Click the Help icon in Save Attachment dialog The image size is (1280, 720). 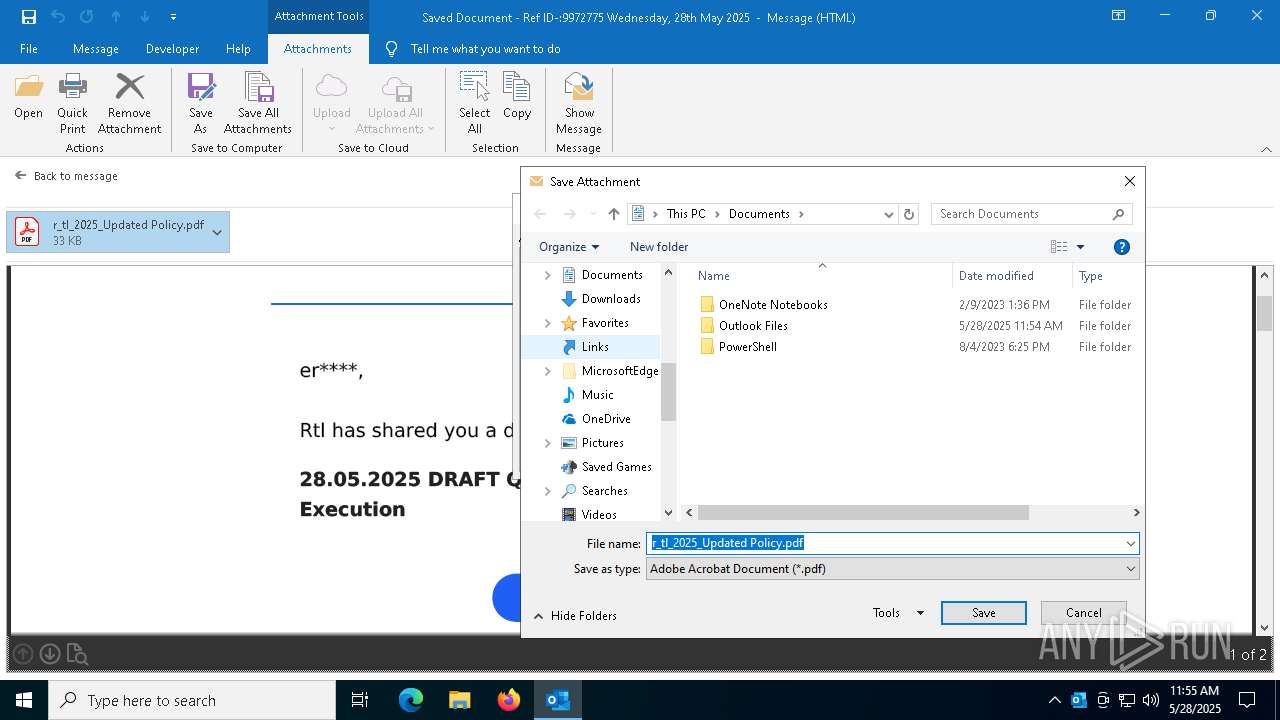(x=1122, y=247)
